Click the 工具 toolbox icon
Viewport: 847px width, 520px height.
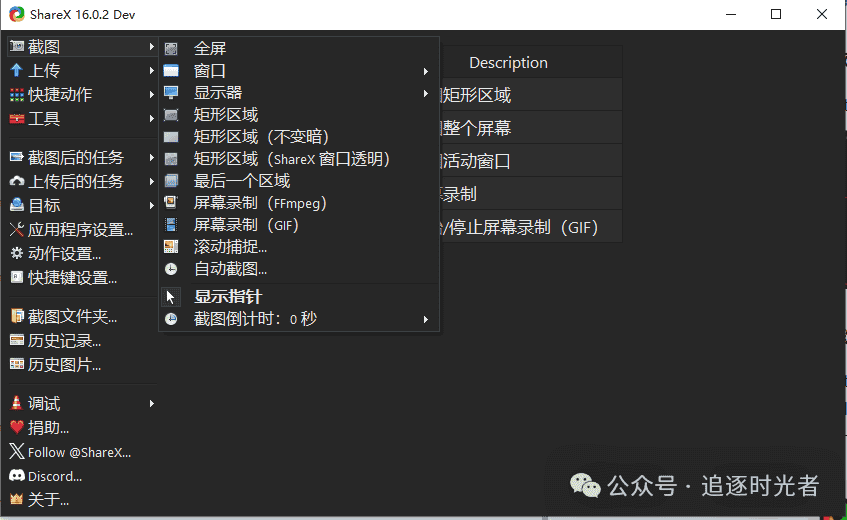(17, 118)
